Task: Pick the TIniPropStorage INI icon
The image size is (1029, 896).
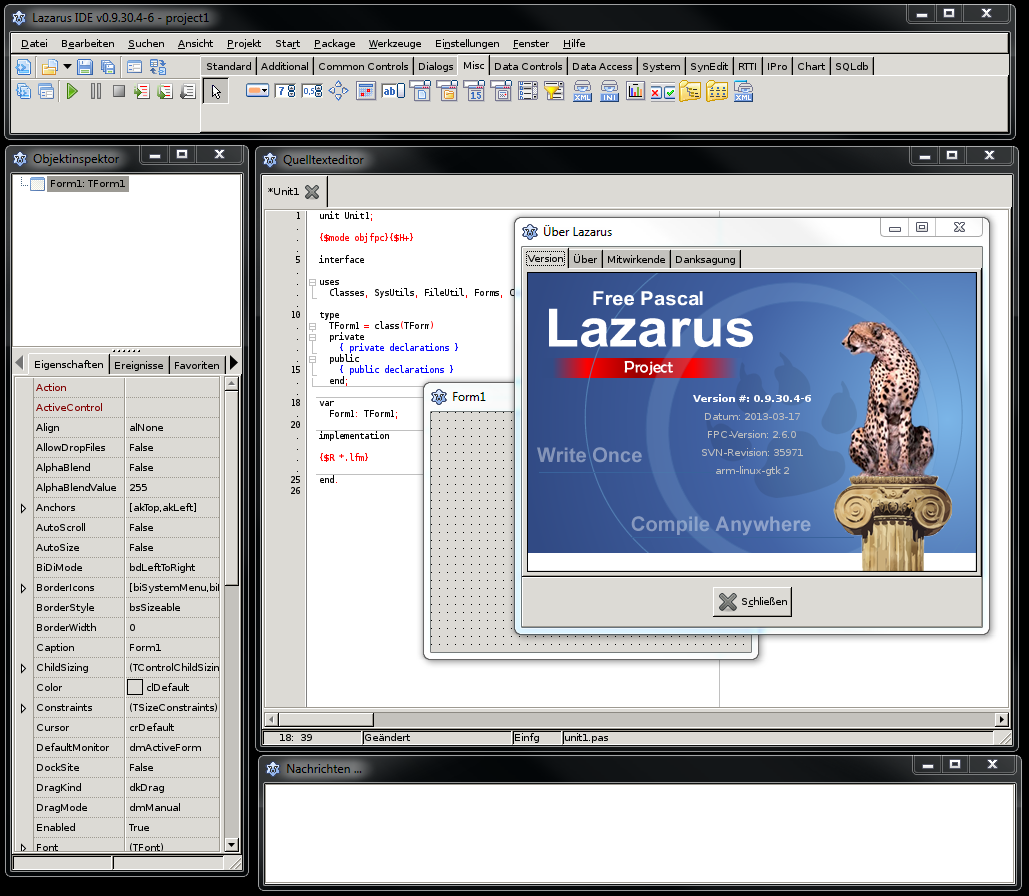Action: [x=609, y=91]
